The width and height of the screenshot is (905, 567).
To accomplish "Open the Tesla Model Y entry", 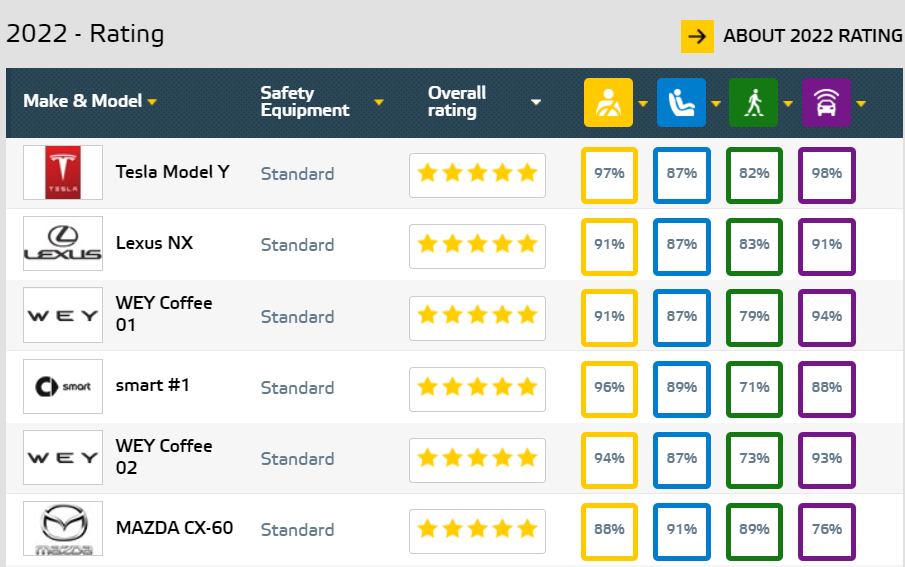I will coord(172,172).
